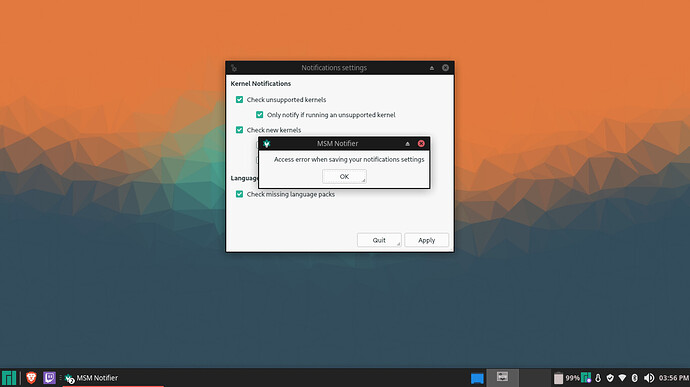The height and width of the screenshot is (387, 690).
Task: Open the Twitch launcher icon
Action: (x=49, y=377)
